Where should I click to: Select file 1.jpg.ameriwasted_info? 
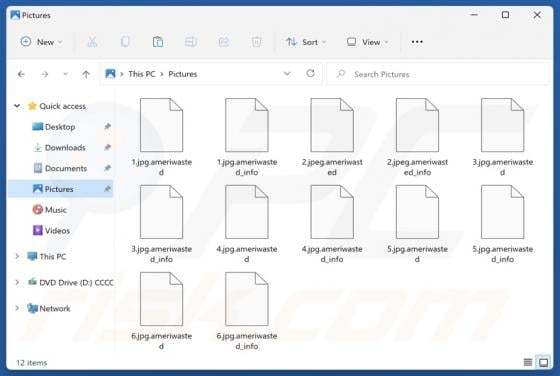point(247,137)
